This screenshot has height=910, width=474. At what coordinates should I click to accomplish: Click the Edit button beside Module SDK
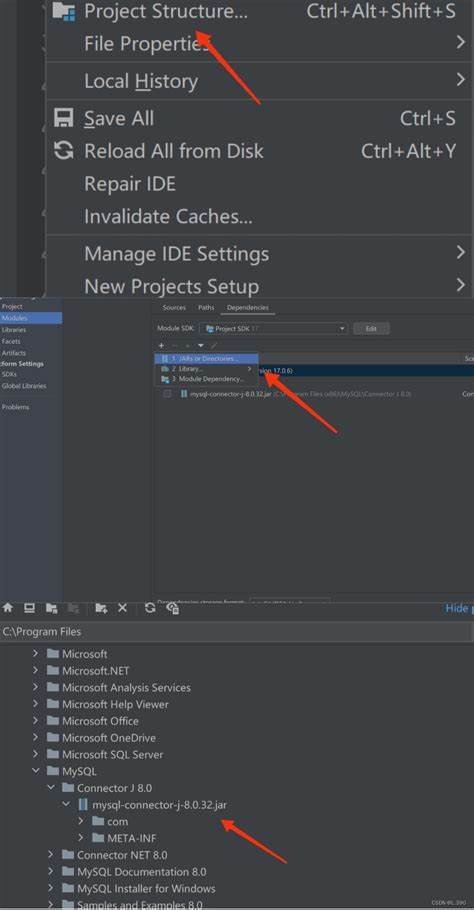pyautogui.click(x=371, y=328)
